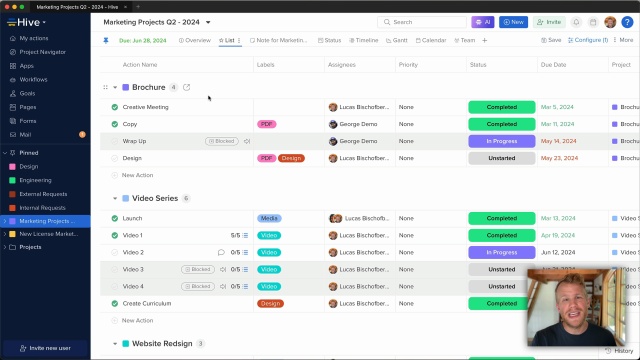This screenshot has height=360, width=640.
Task: Open the Marketing Projects Q2 title dropdown
Action: (x=208, y=22)
